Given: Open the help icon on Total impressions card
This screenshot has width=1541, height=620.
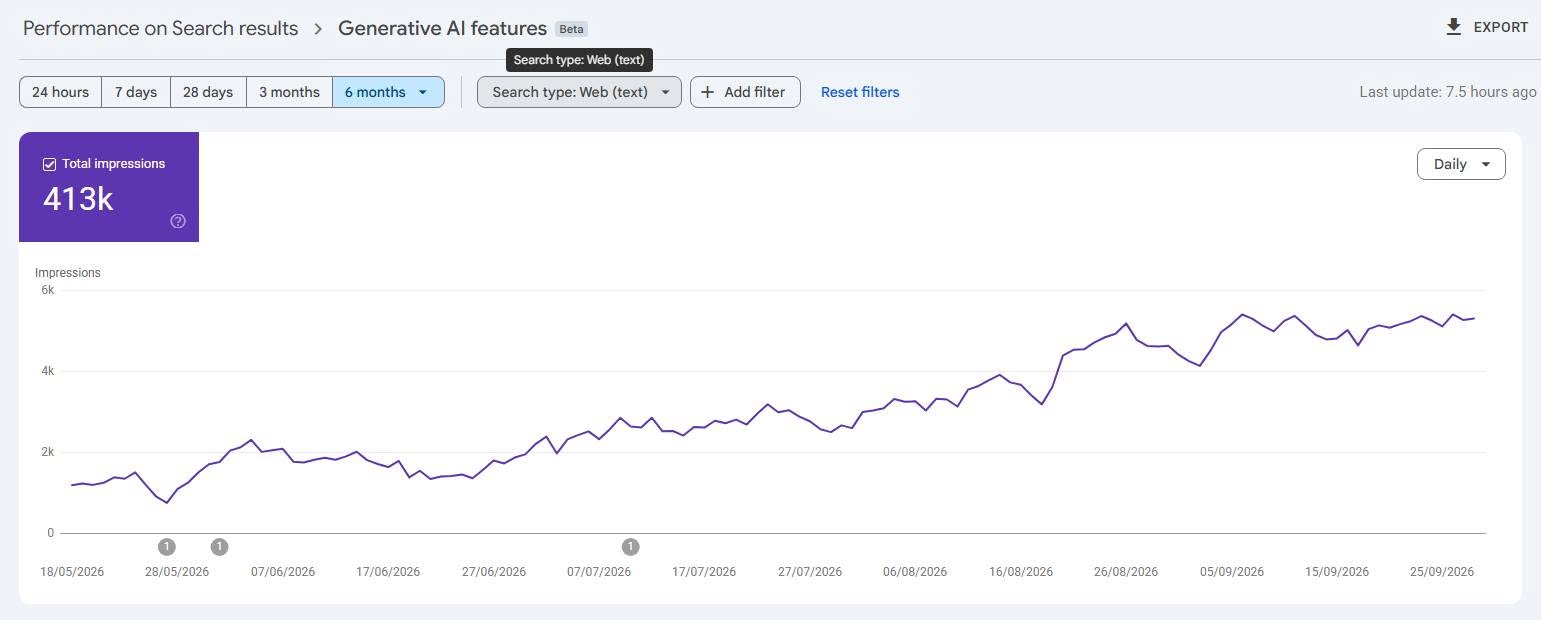Looking at the screenshot, I should [178, 221].
